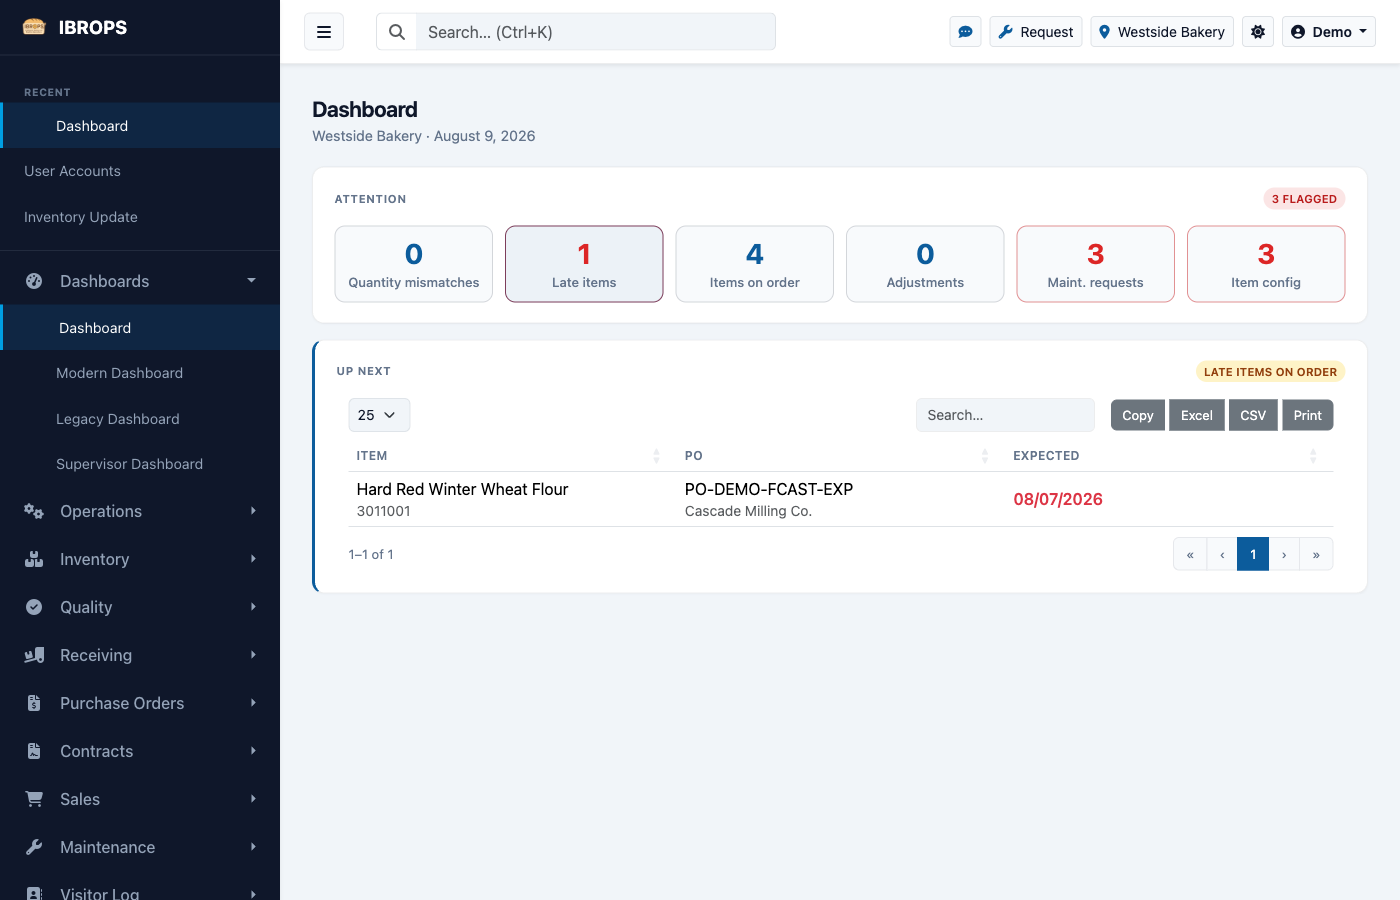Open the Quantity mismatches card
This screenshot has width=1400, height=900.
pos(414,264)
